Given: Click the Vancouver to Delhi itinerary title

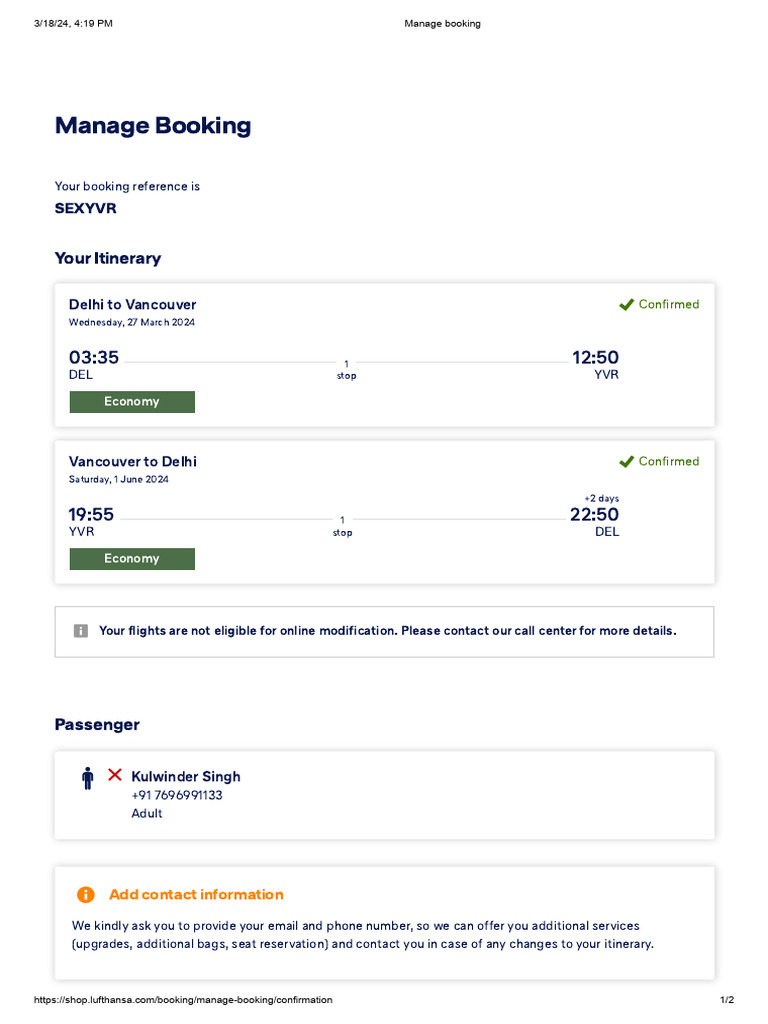Looking at the screenshot, I should 133,461.
